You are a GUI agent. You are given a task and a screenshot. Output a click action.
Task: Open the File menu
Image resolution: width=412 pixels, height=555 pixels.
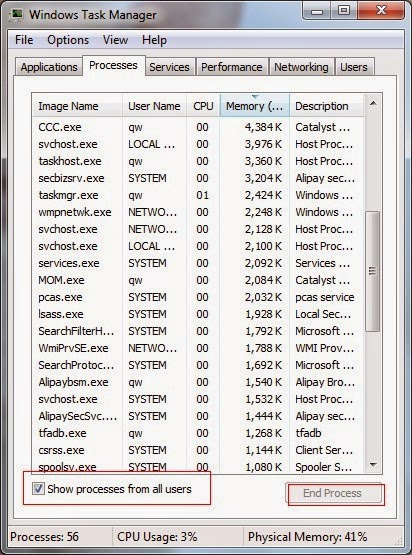click(x=24, y=40)
